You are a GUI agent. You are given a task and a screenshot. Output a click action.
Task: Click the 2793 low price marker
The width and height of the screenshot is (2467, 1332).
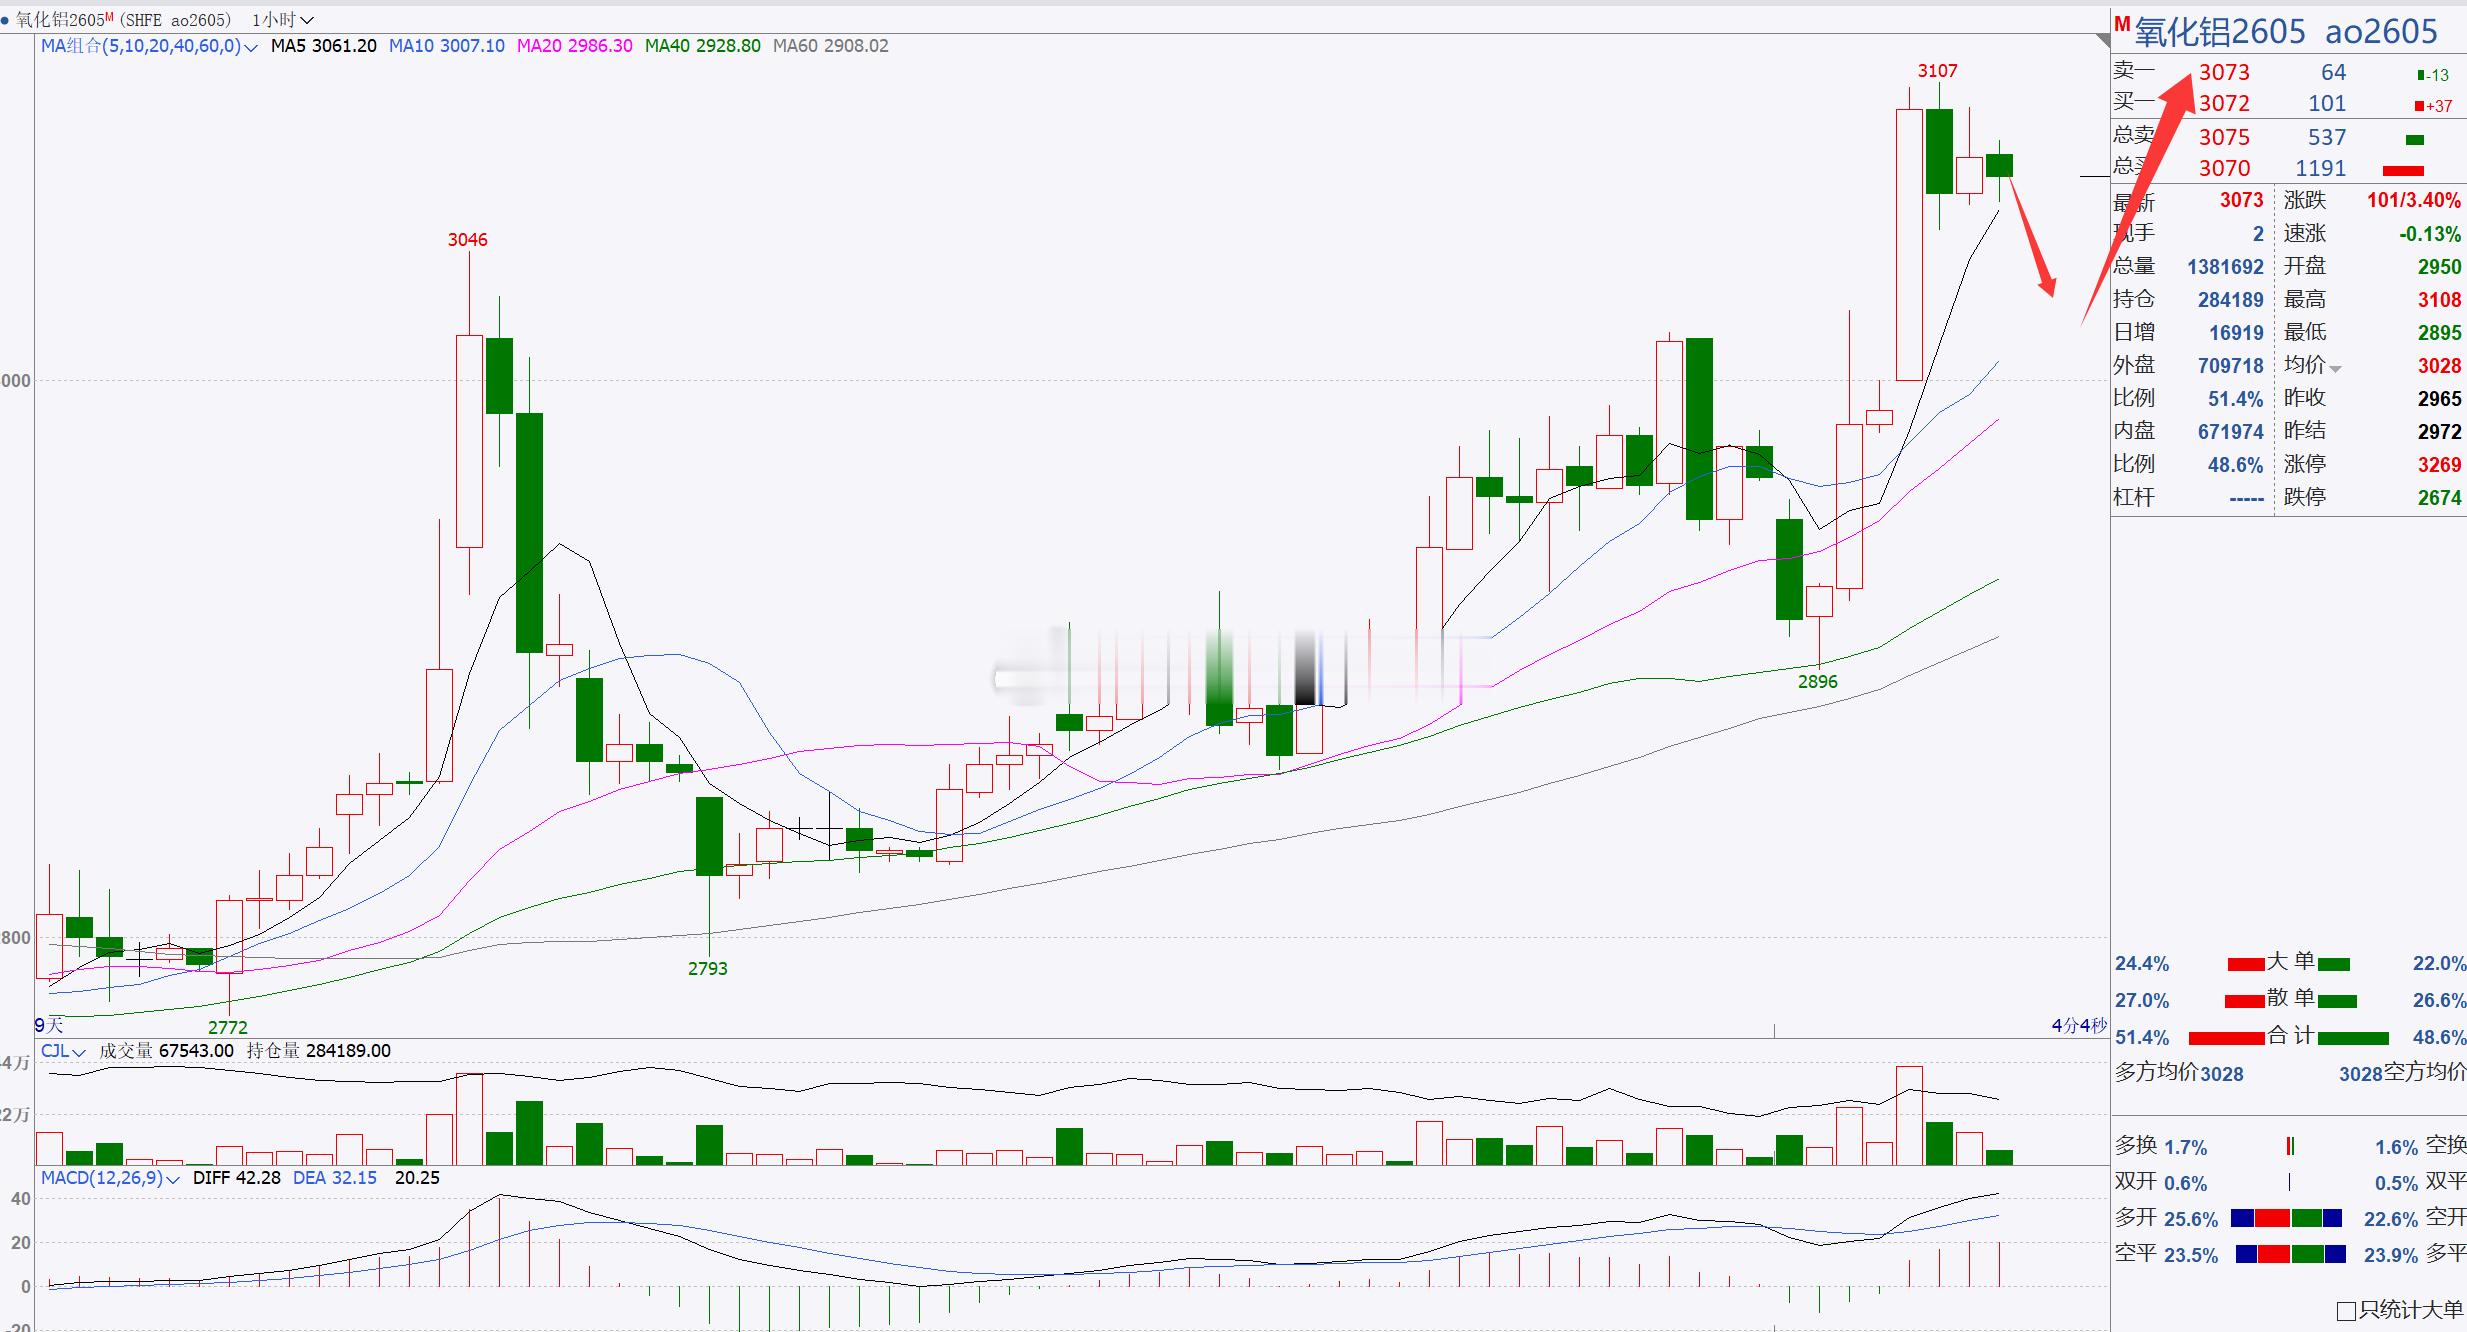[x=707, y=968]
